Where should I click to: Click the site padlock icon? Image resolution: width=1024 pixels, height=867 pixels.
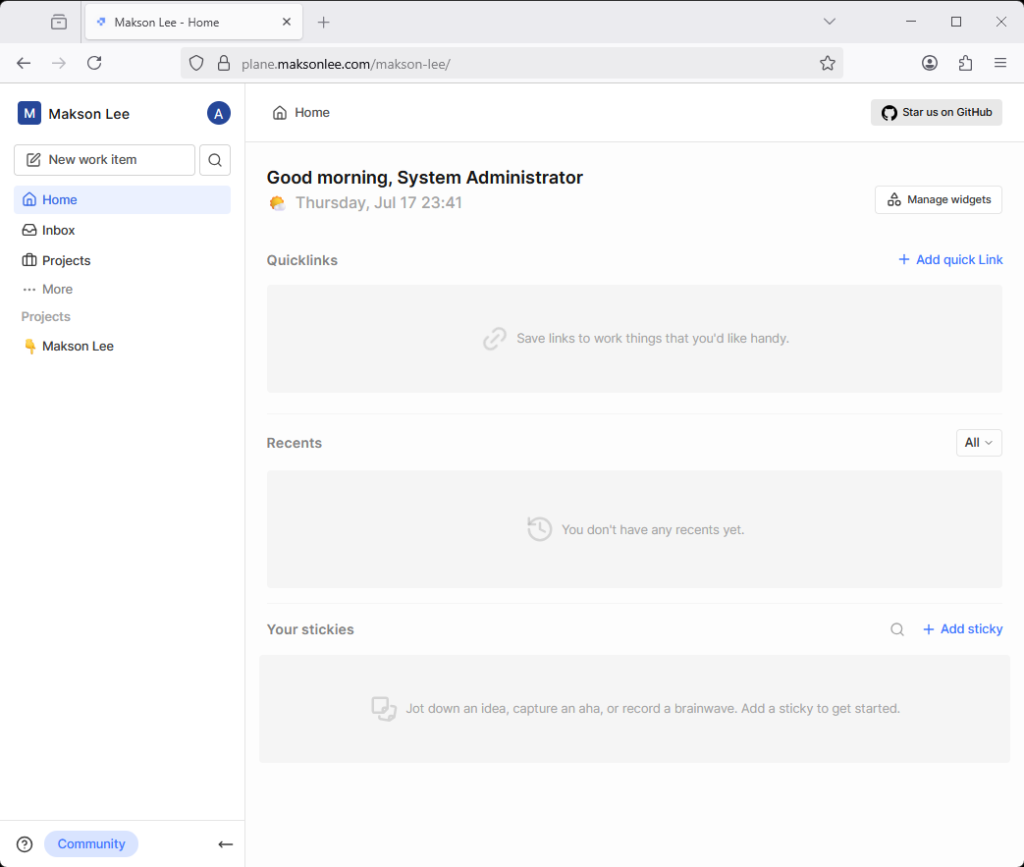click(223, 63)
